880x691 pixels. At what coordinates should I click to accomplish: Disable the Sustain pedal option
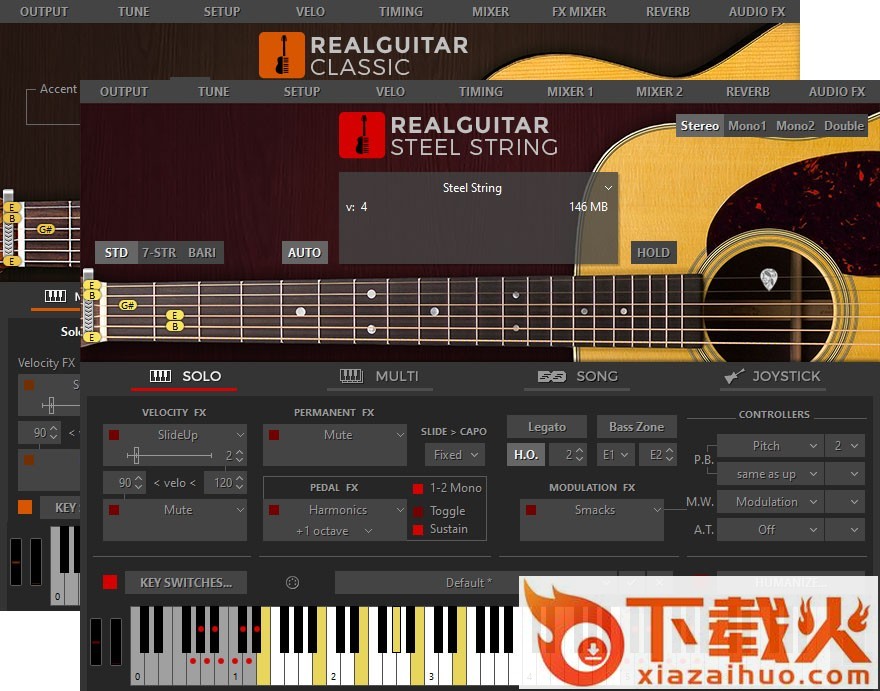click(x=418, y=529)
